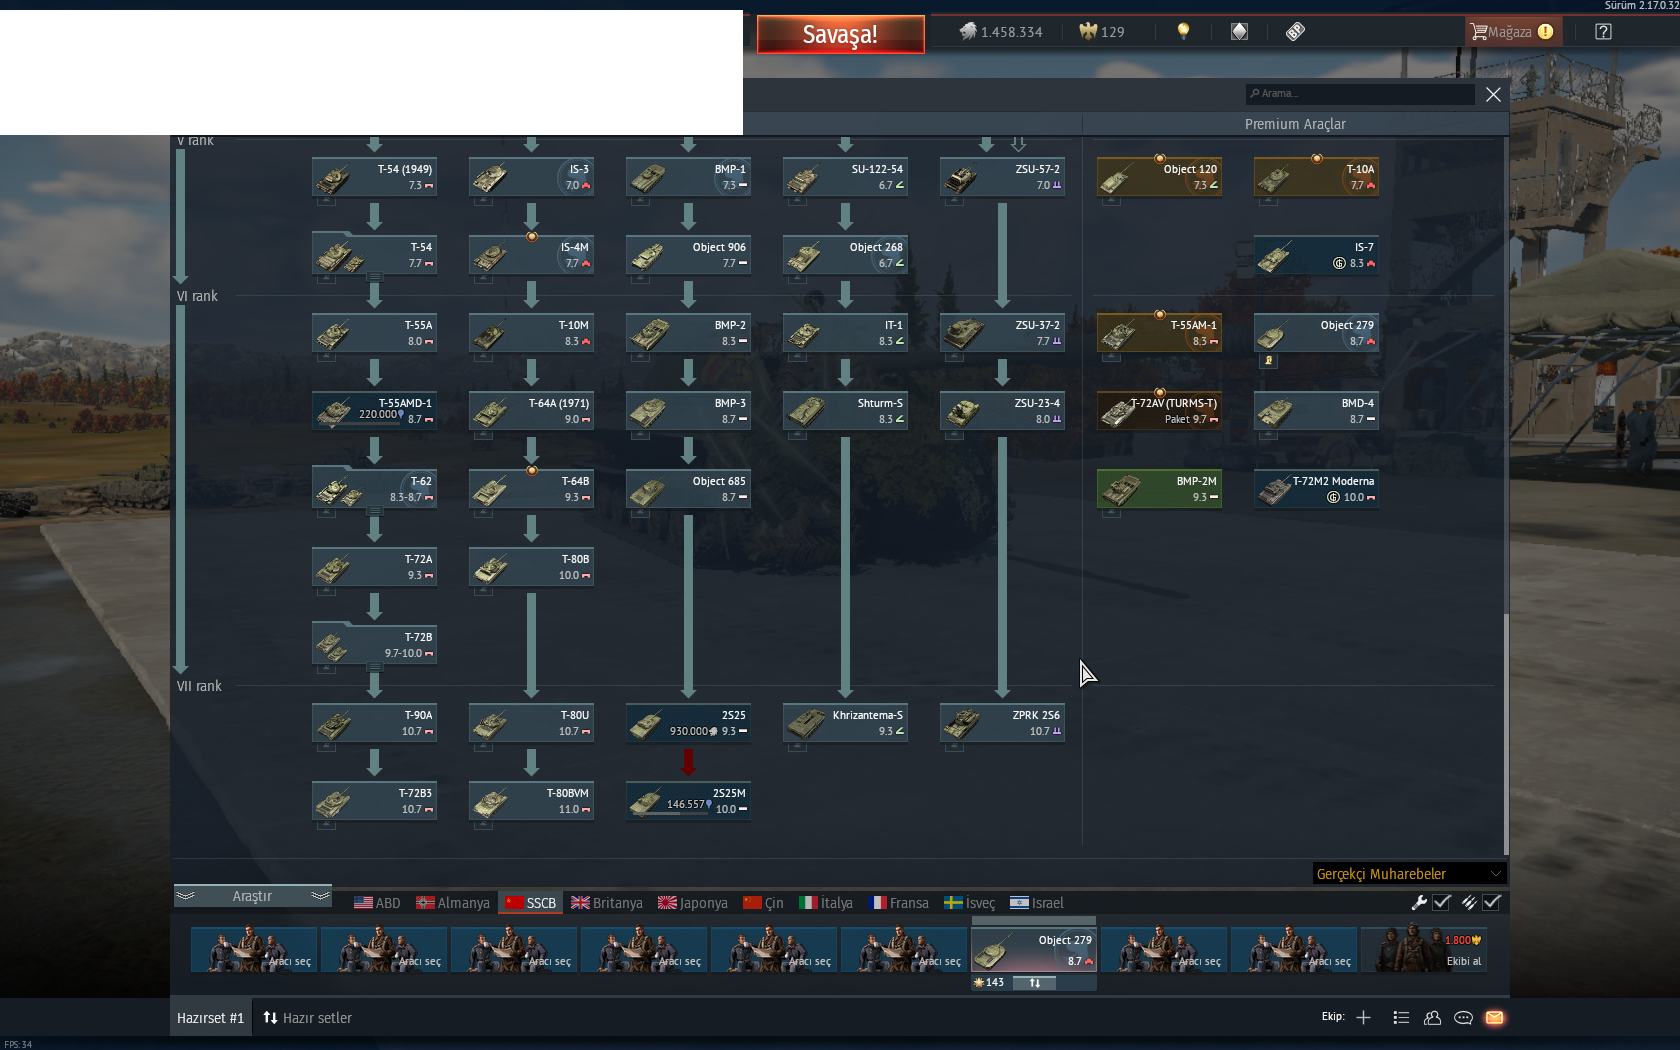Select the IS-3 tank card
The width and height of the screenshot is (1680, 1050).
[531, 177]
